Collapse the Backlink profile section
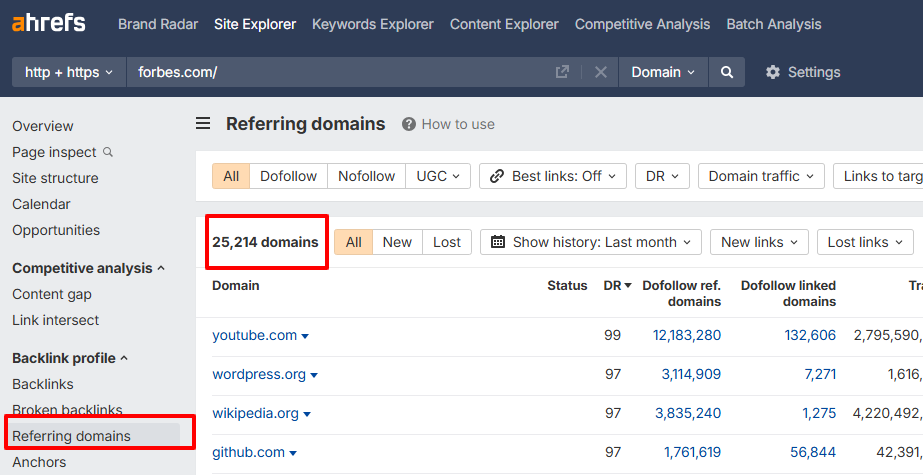 [70, 358]
